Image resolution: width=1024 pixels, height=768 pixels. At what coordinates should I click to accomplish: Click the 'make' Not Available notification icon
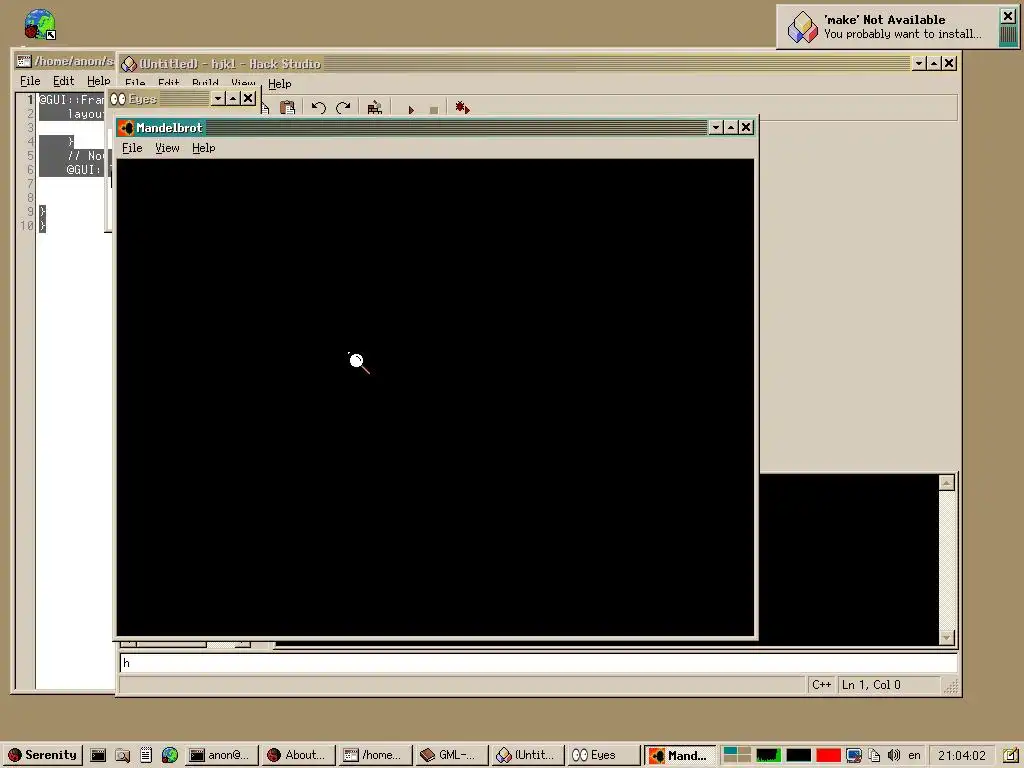(x=803, y=27)
